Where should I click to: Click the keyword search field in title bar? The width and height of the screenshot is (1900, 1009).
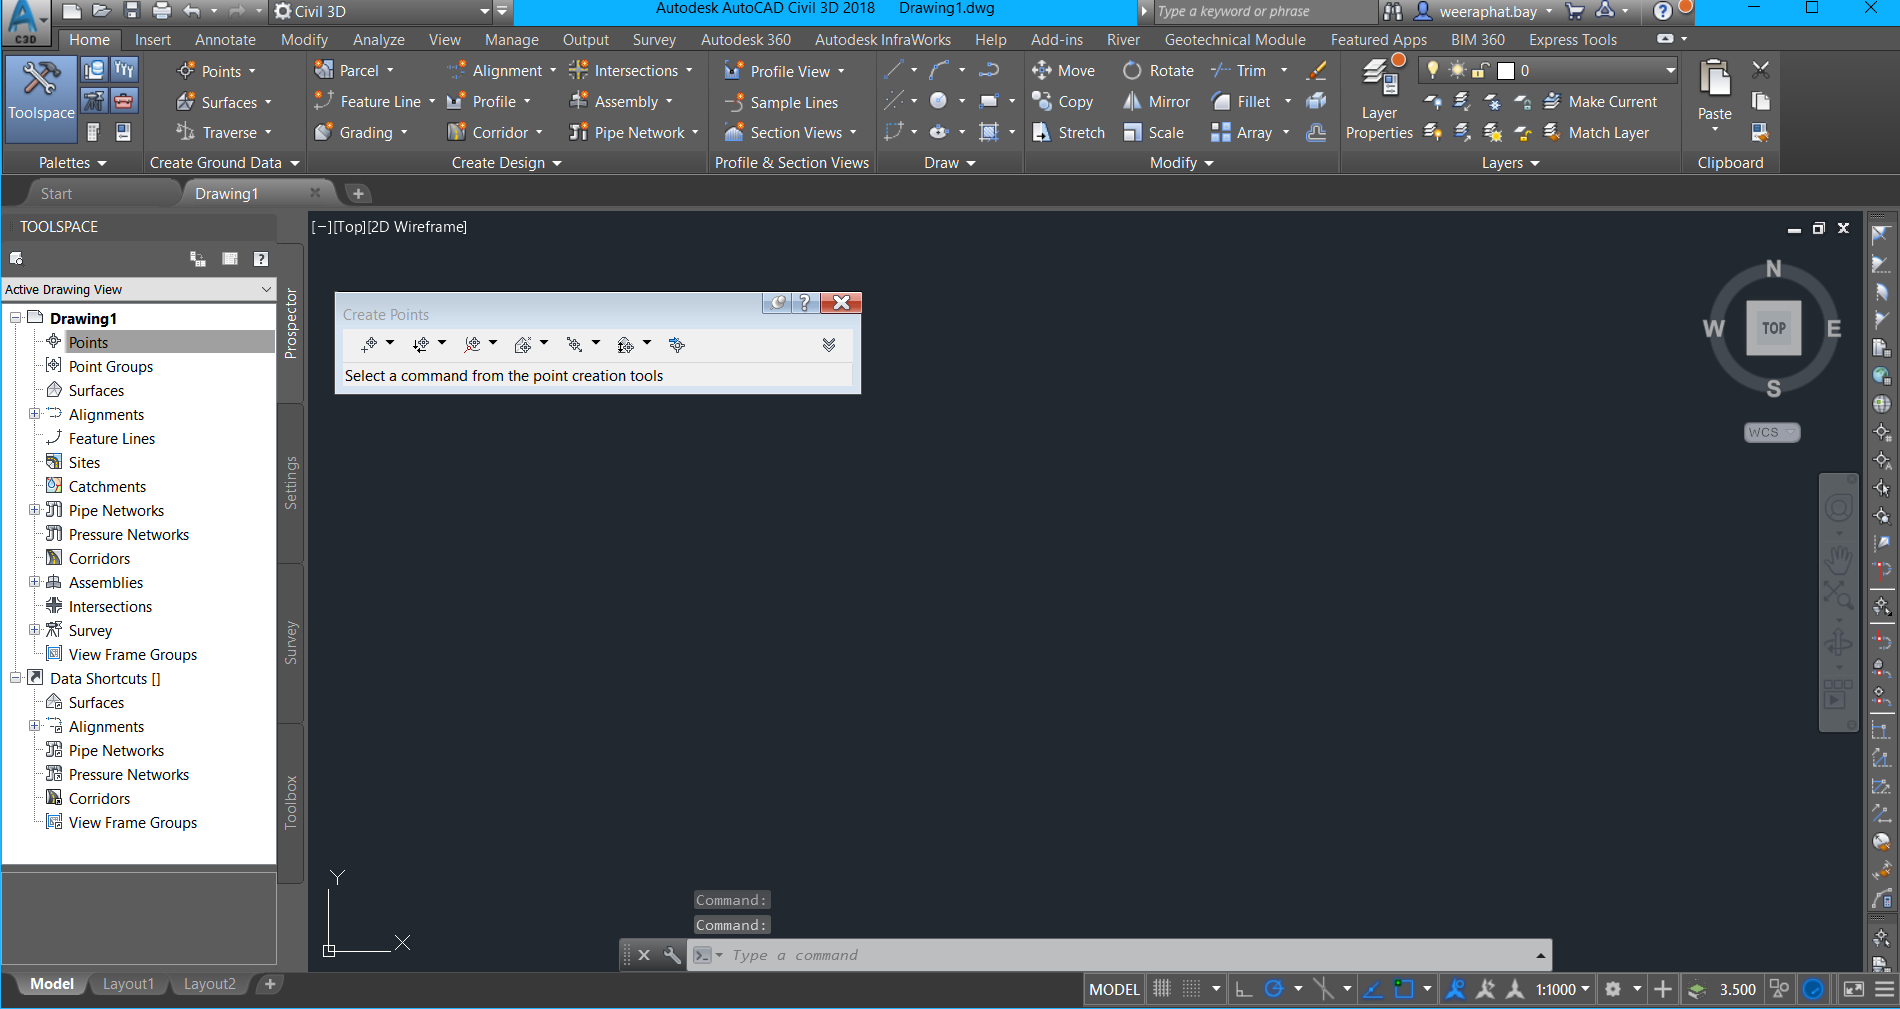tap(1264, 12)
